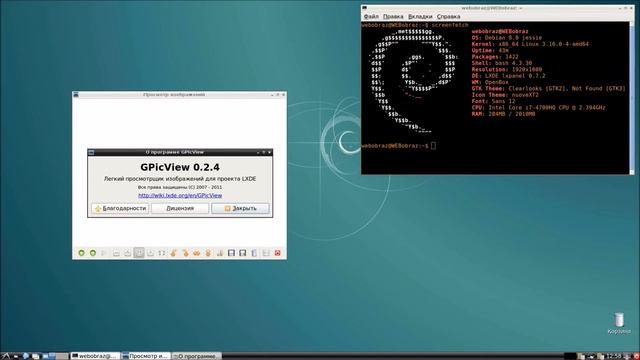Click the panel clock showing 12:58
Viewport: 640px width, 360px height.
point(613,356)
